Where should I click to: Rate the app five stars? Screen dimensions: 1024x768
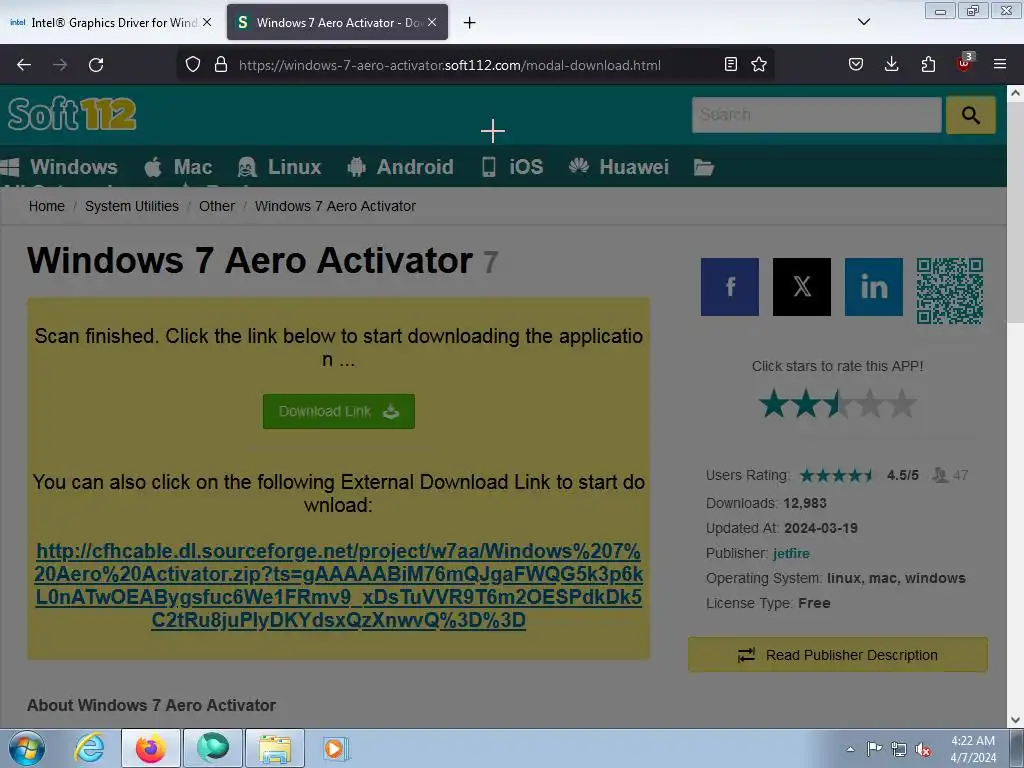click(x=902, y=404)
